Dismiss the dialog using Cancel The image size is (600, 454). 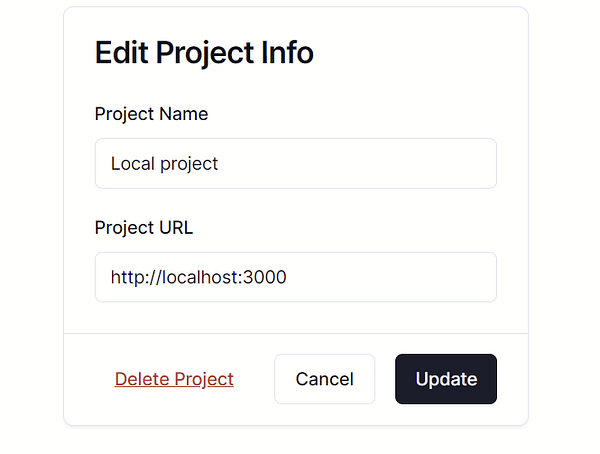click(x=324, y=379)
